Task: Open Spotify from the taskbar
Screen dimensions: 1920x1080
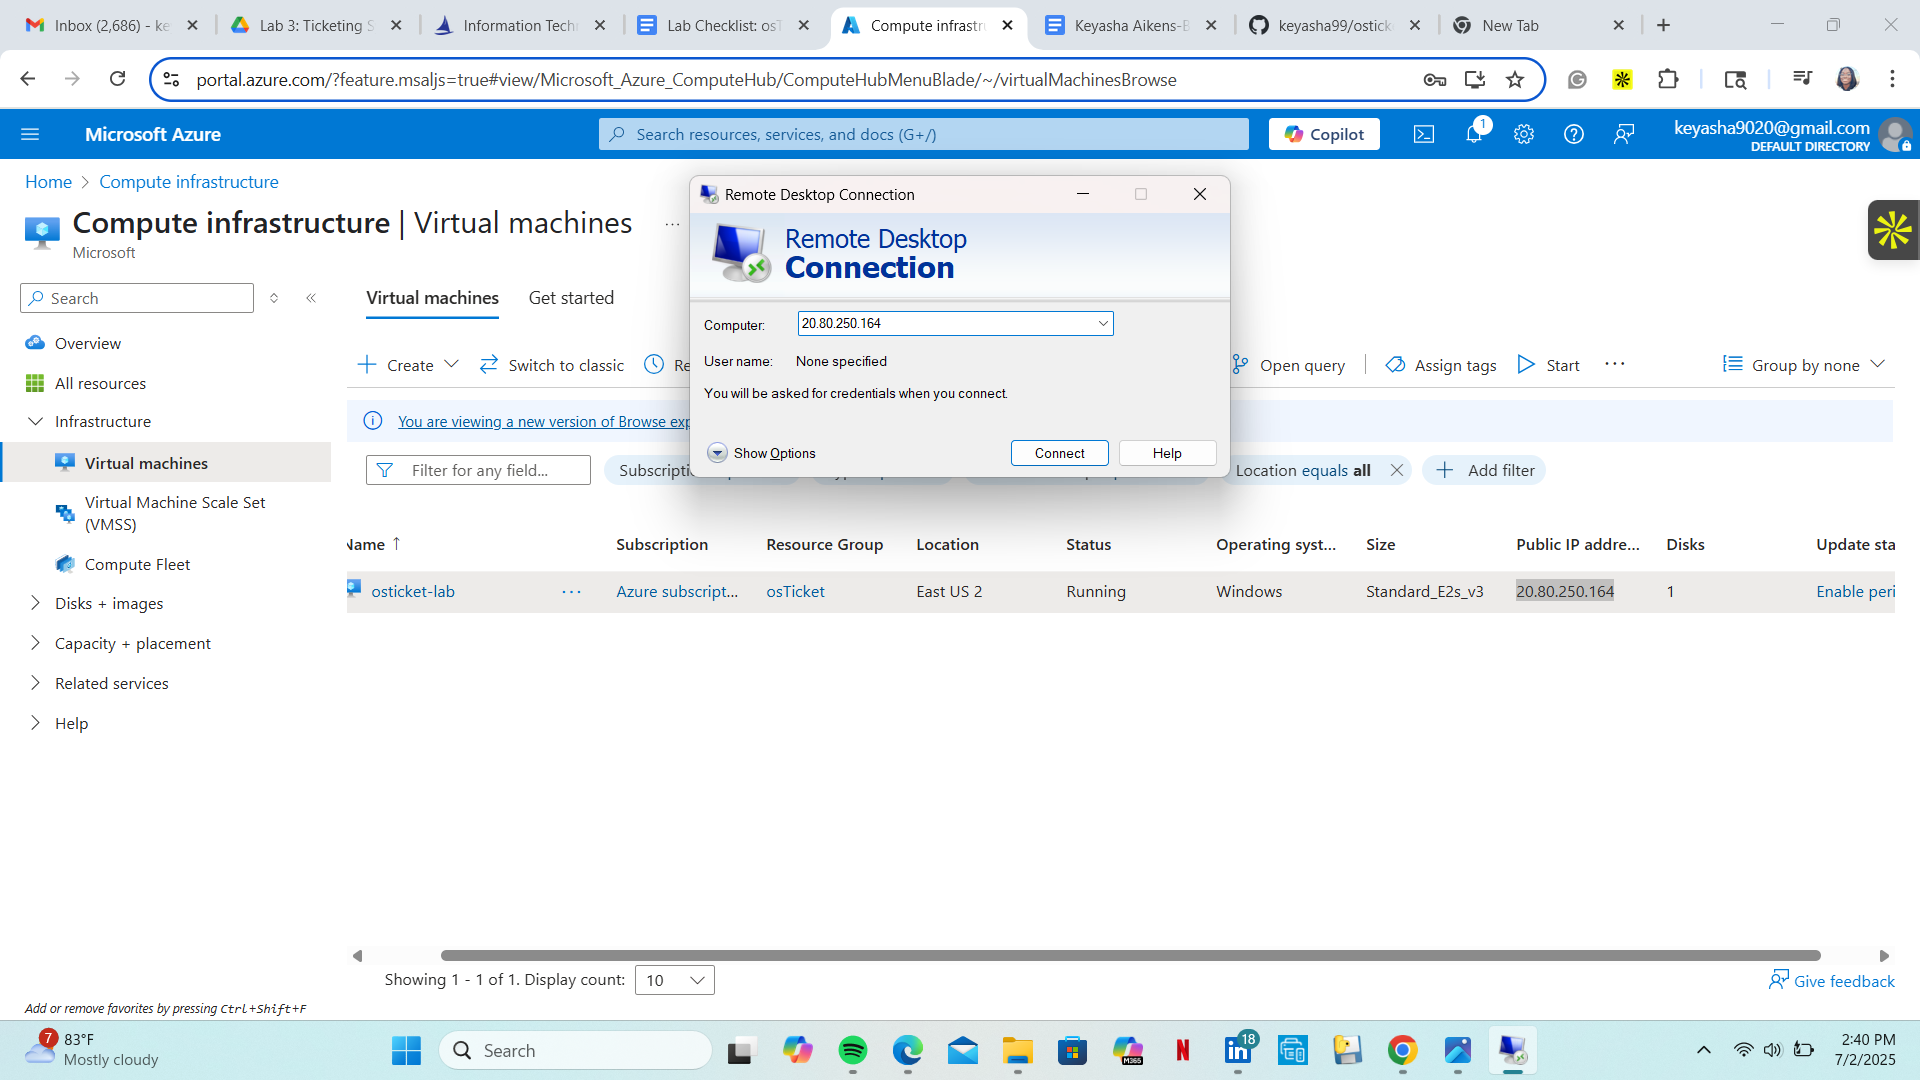Action: click(853, 1050)
